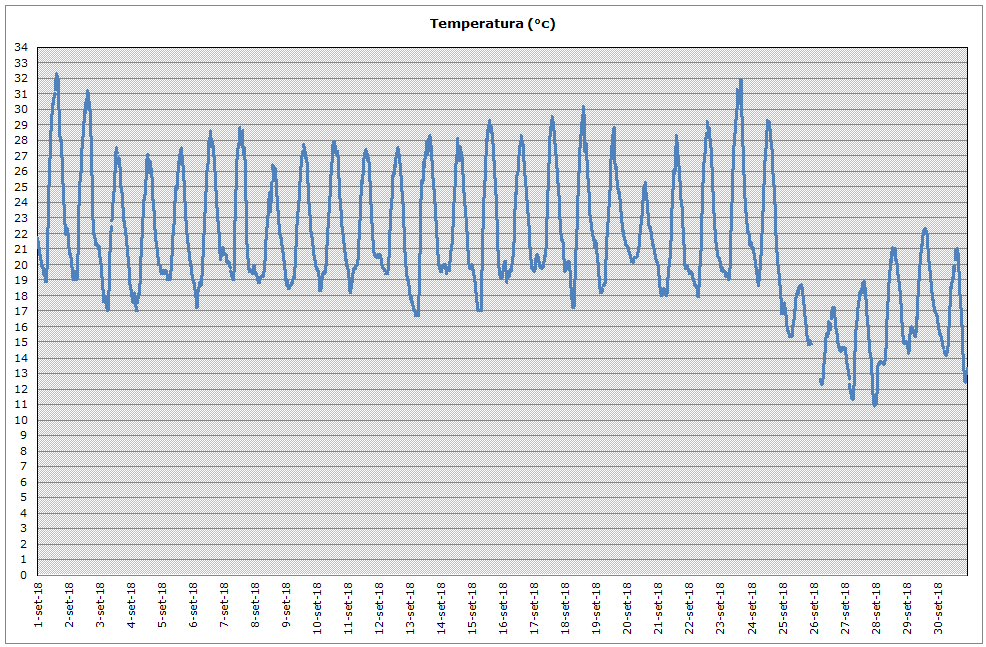Click the chart title Temperatura (°c)
The width and height of the screenshot is (986, 647).
(x=492, y=24)
